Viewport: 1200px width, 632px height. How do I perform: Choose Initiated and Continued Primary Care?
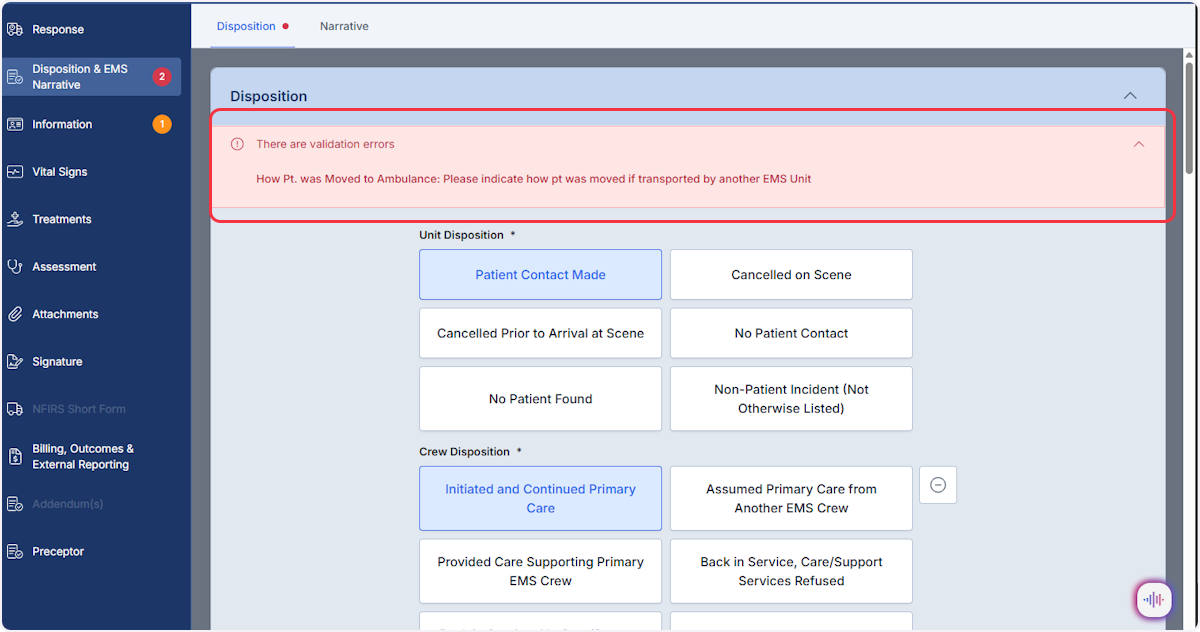pyautogui.click(x=541, y=498)
